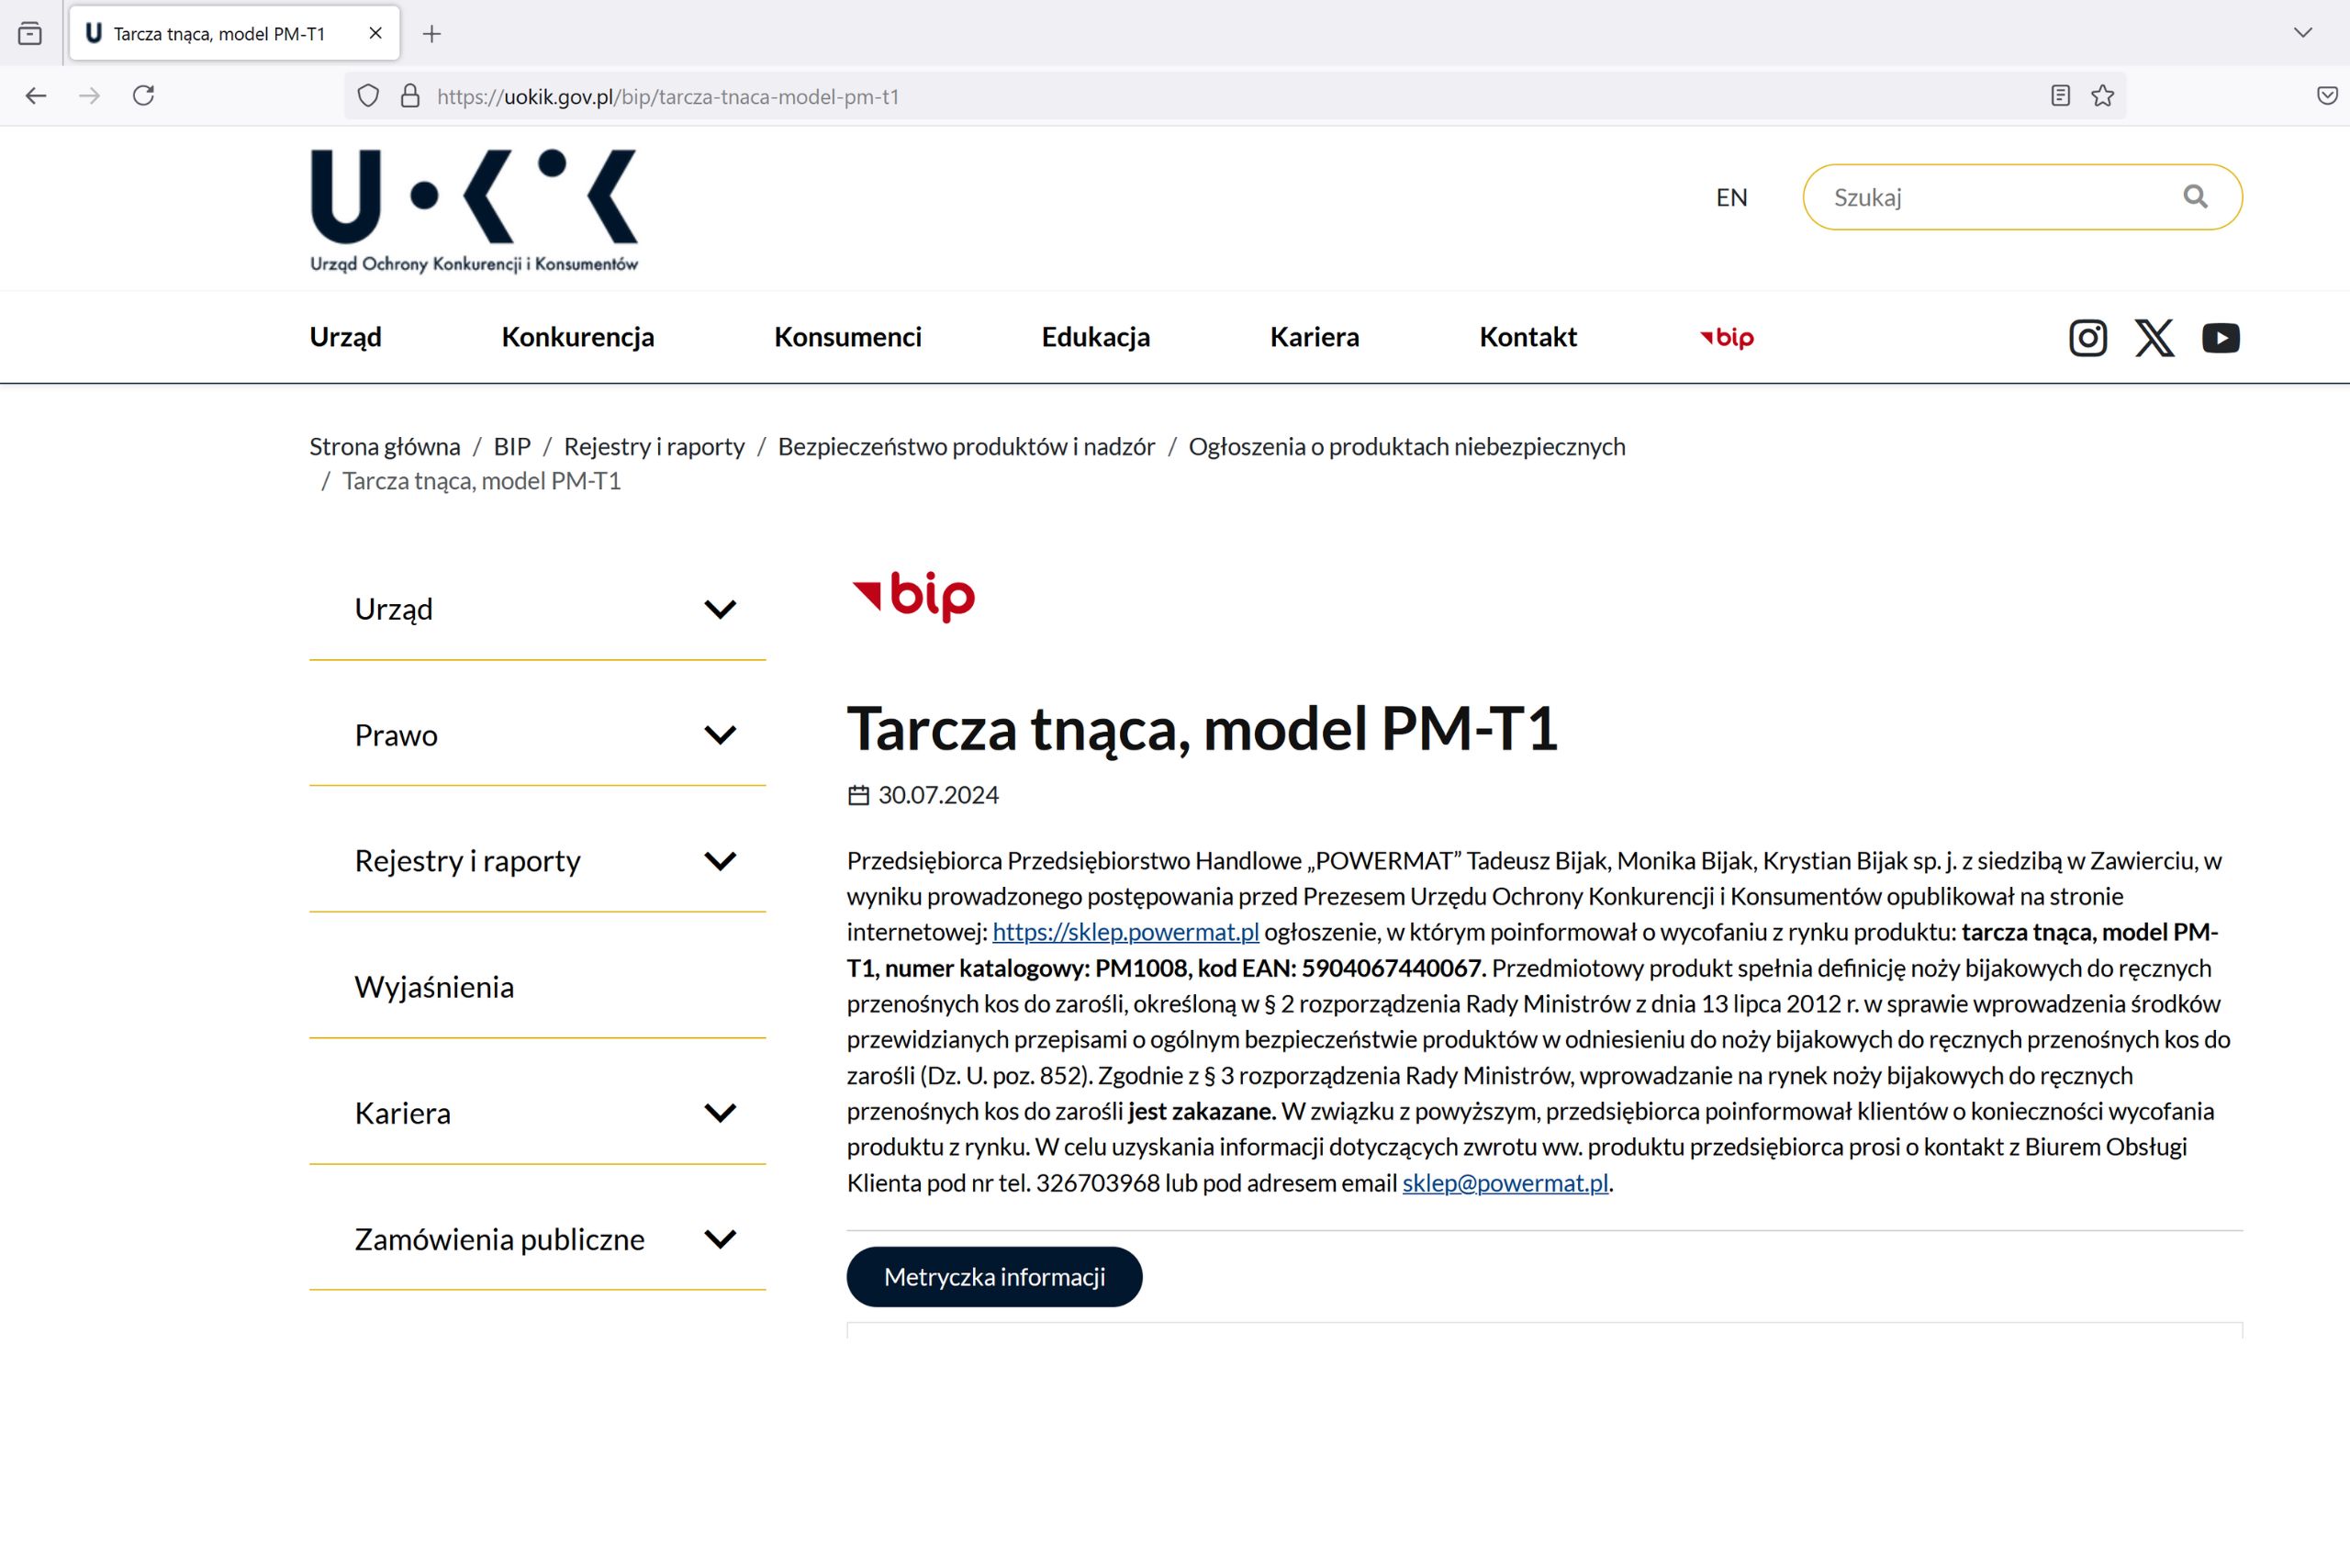Reload the page
Image resolution: width=2350 pixels, height=1568 pixels.
point(144,96)
